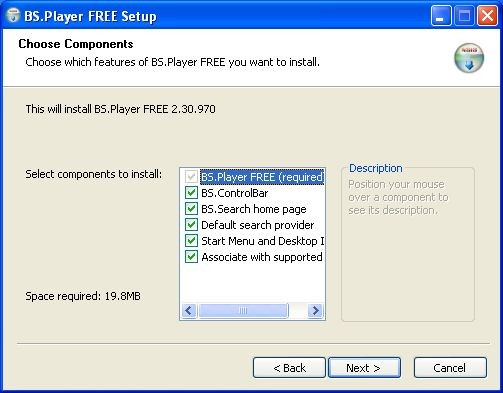Viewport: 503px width, 393px height.
Task: Click the Description group box label
Action: [376, 168]
